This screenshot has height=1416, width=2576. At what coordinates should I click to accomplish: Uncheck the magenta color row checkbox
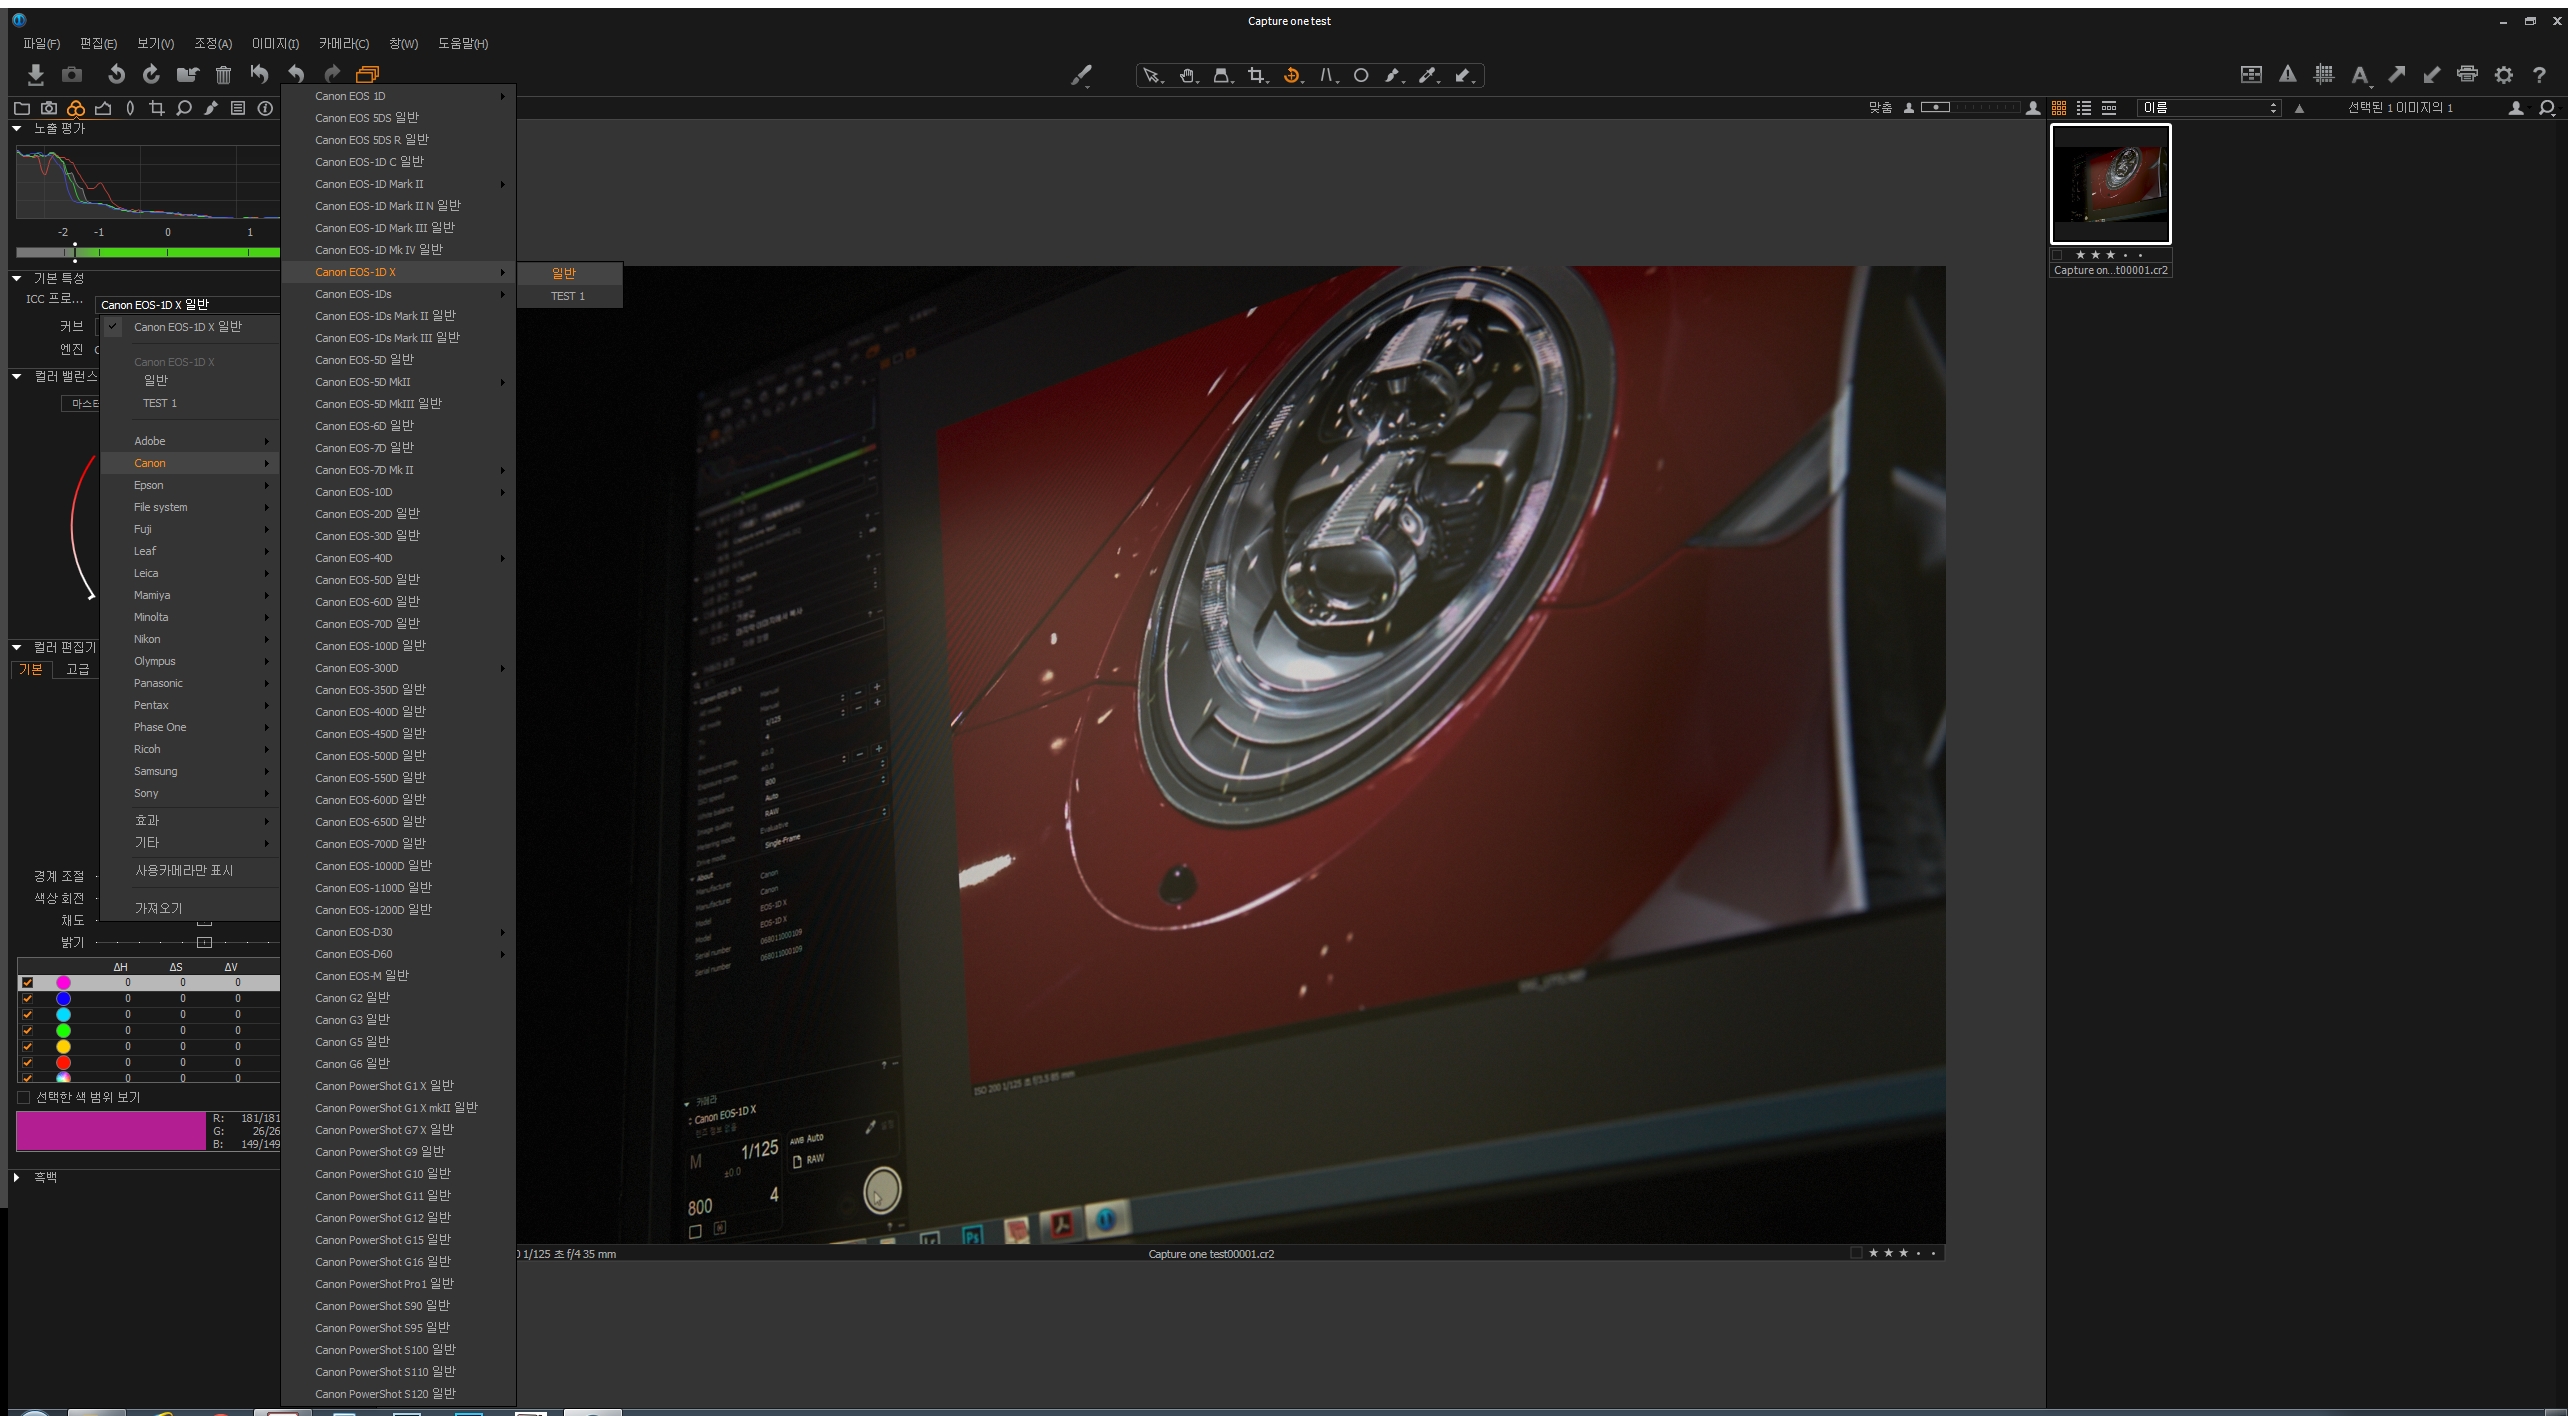coord(27,983)
